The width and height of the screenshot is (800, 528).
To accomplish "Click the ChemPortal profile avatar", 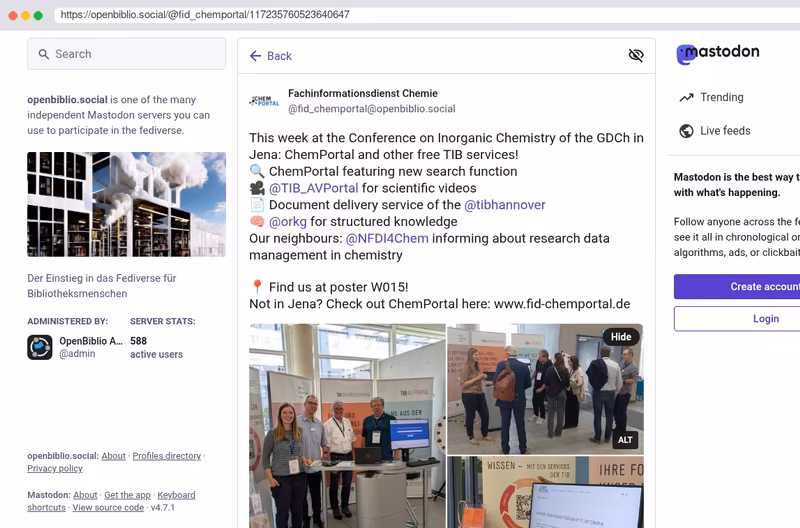I will click(264, 101).
